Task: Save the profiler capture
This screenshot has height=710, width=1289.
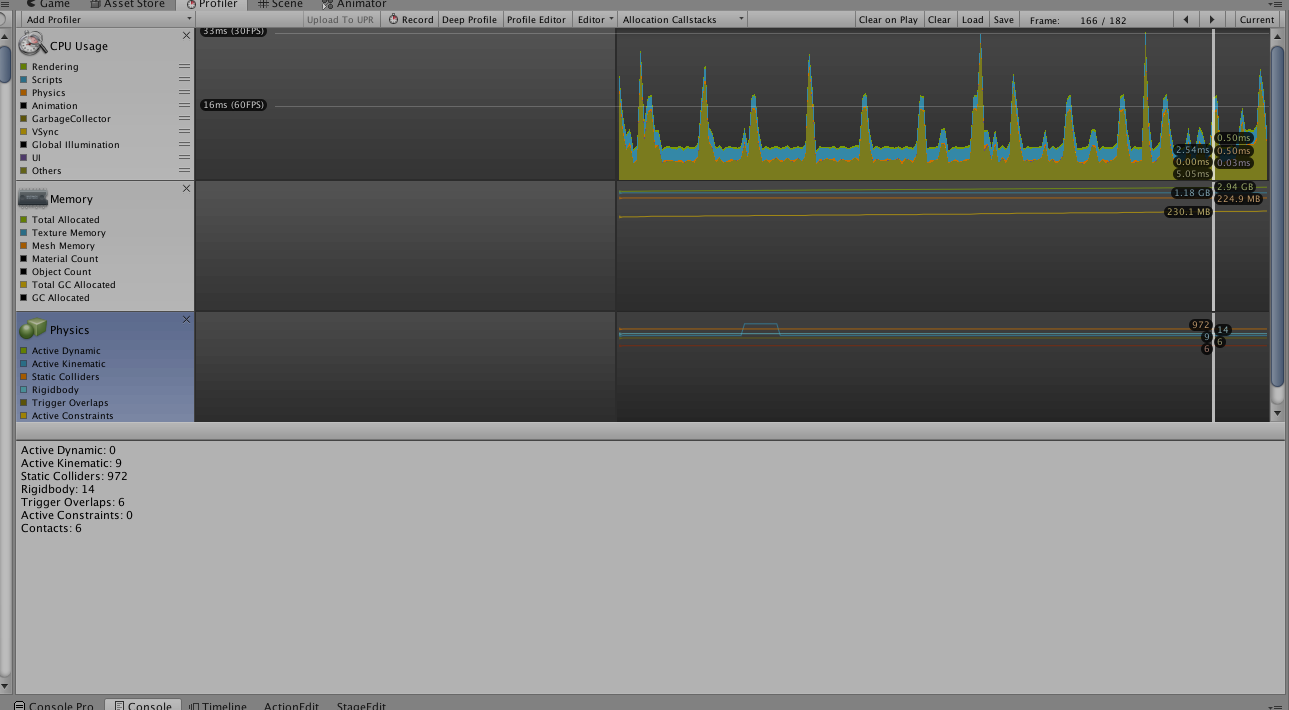Action: [x=1003, y=19]
